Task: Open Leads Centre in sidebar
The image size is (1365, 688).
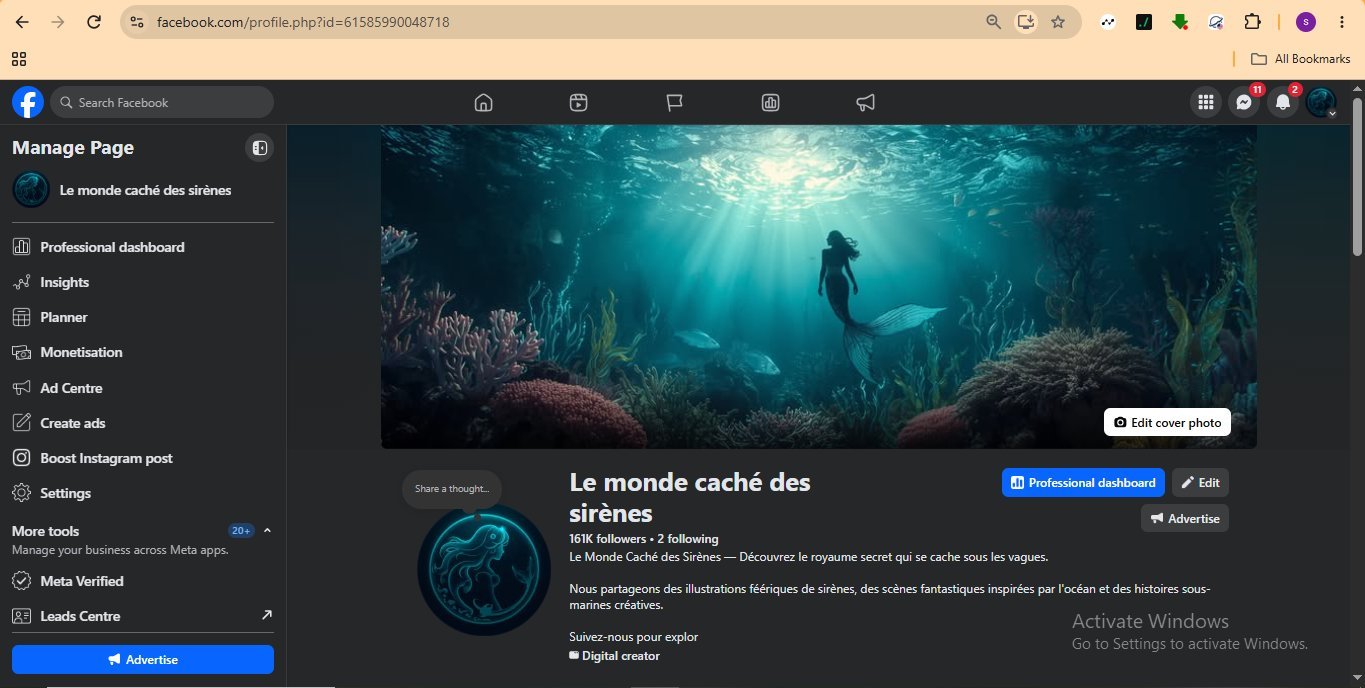Action: coord(142,616)
